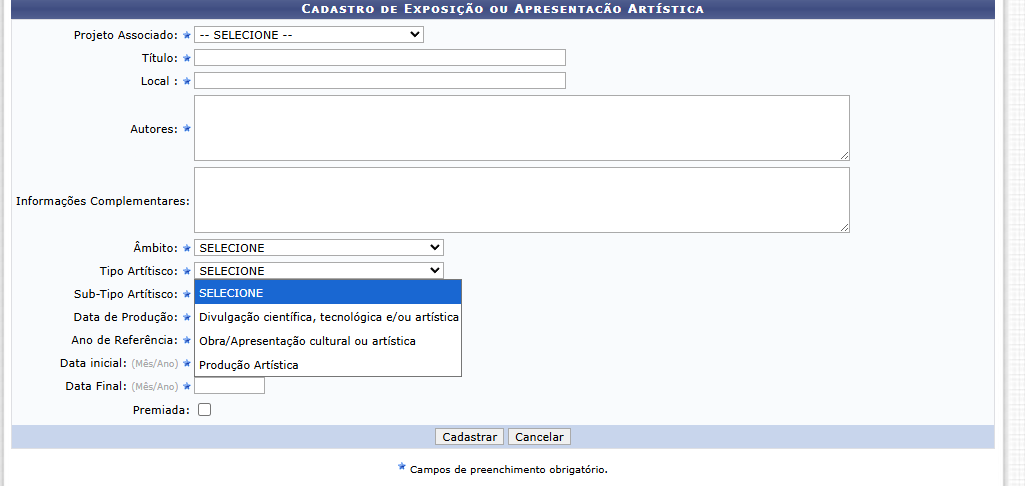This screenshot has width=1025, height=486.
Task: Click the Data Final input field
Action: (x=229, y=386)
